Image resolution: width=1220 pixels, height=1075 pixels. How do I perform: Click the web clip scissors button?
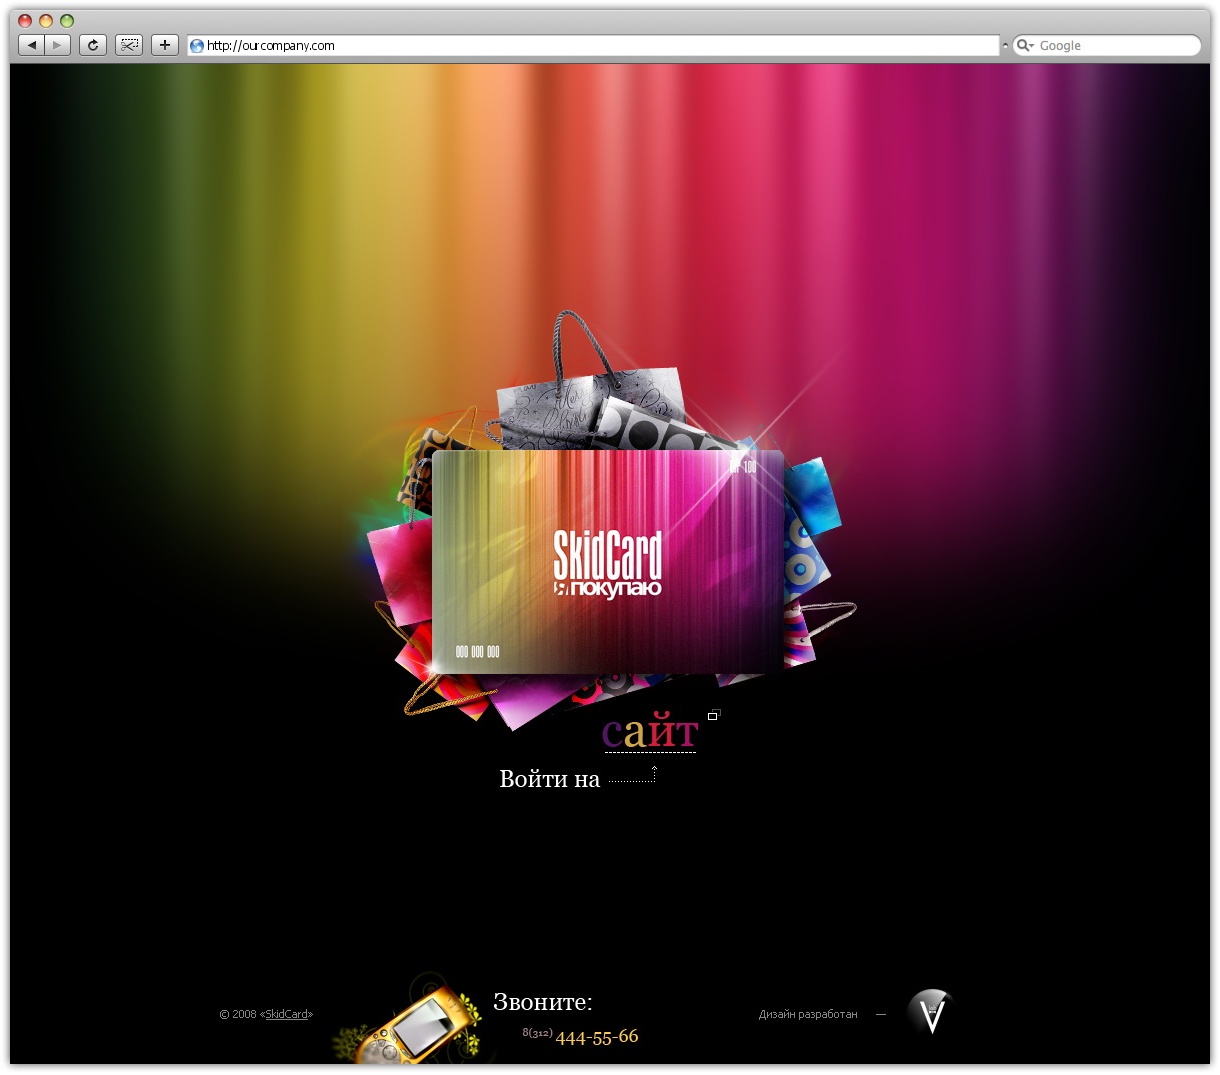point(129,45)
